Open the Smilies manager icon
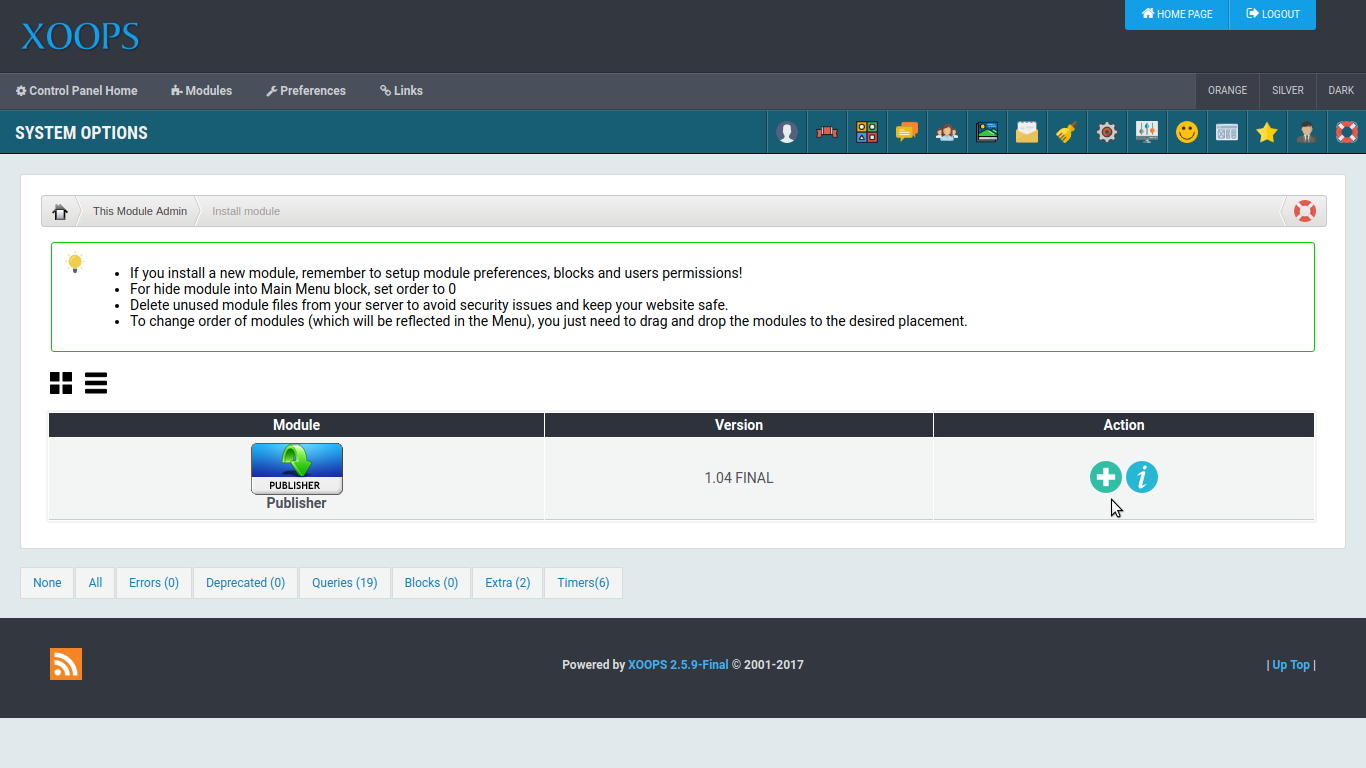1366x768 pixels. point(1186,131)
